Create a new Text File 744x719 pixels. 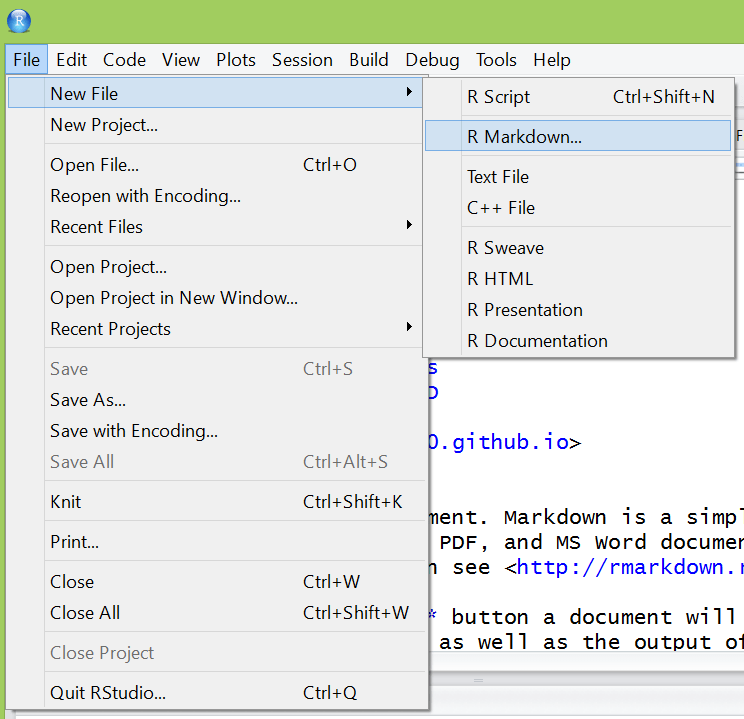(578, 177)
